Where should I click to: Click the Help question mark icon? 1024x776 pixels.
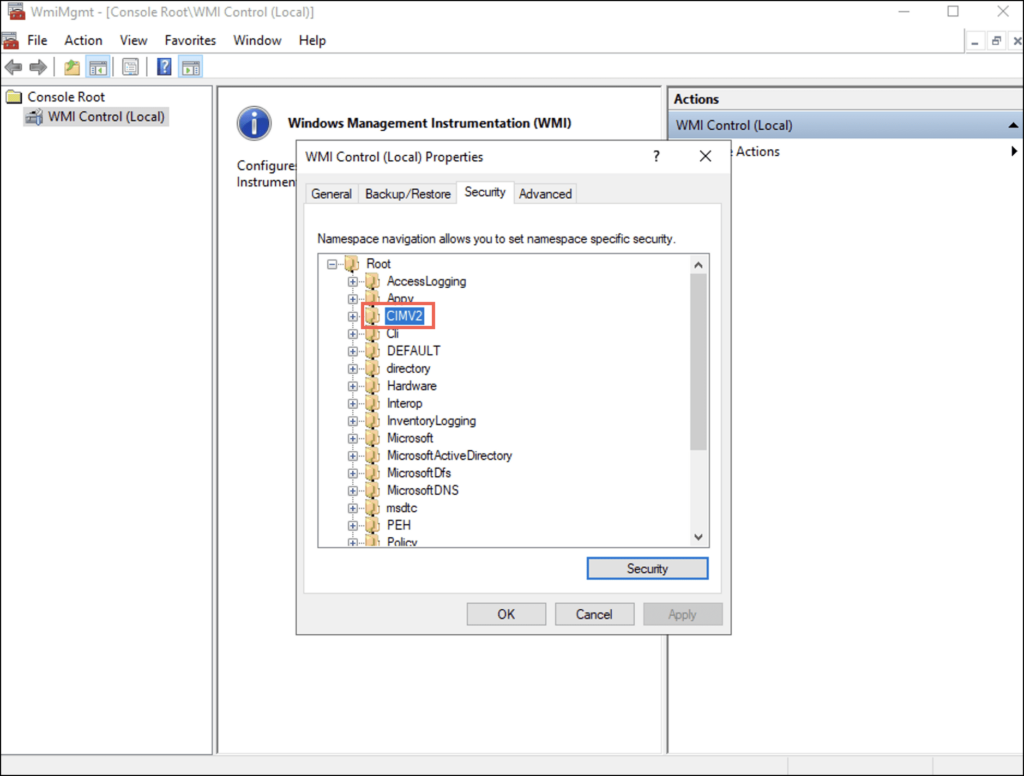163,67
